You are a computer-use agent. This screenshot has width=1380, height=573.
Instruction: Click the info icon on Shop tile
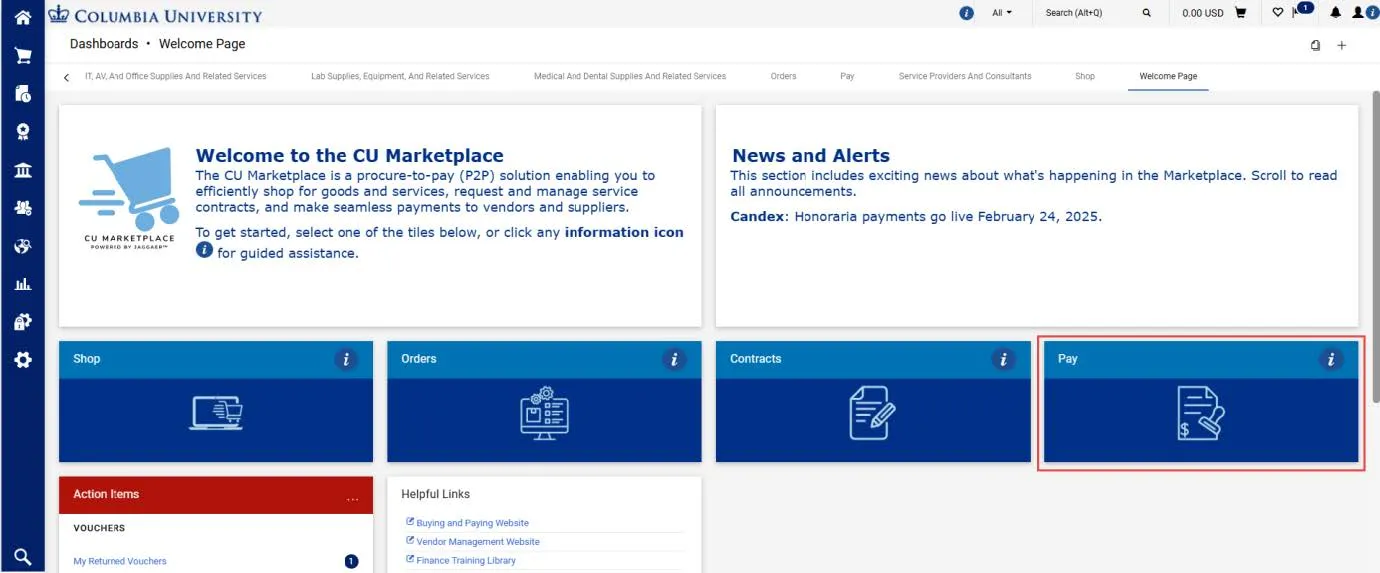[345, 360]
